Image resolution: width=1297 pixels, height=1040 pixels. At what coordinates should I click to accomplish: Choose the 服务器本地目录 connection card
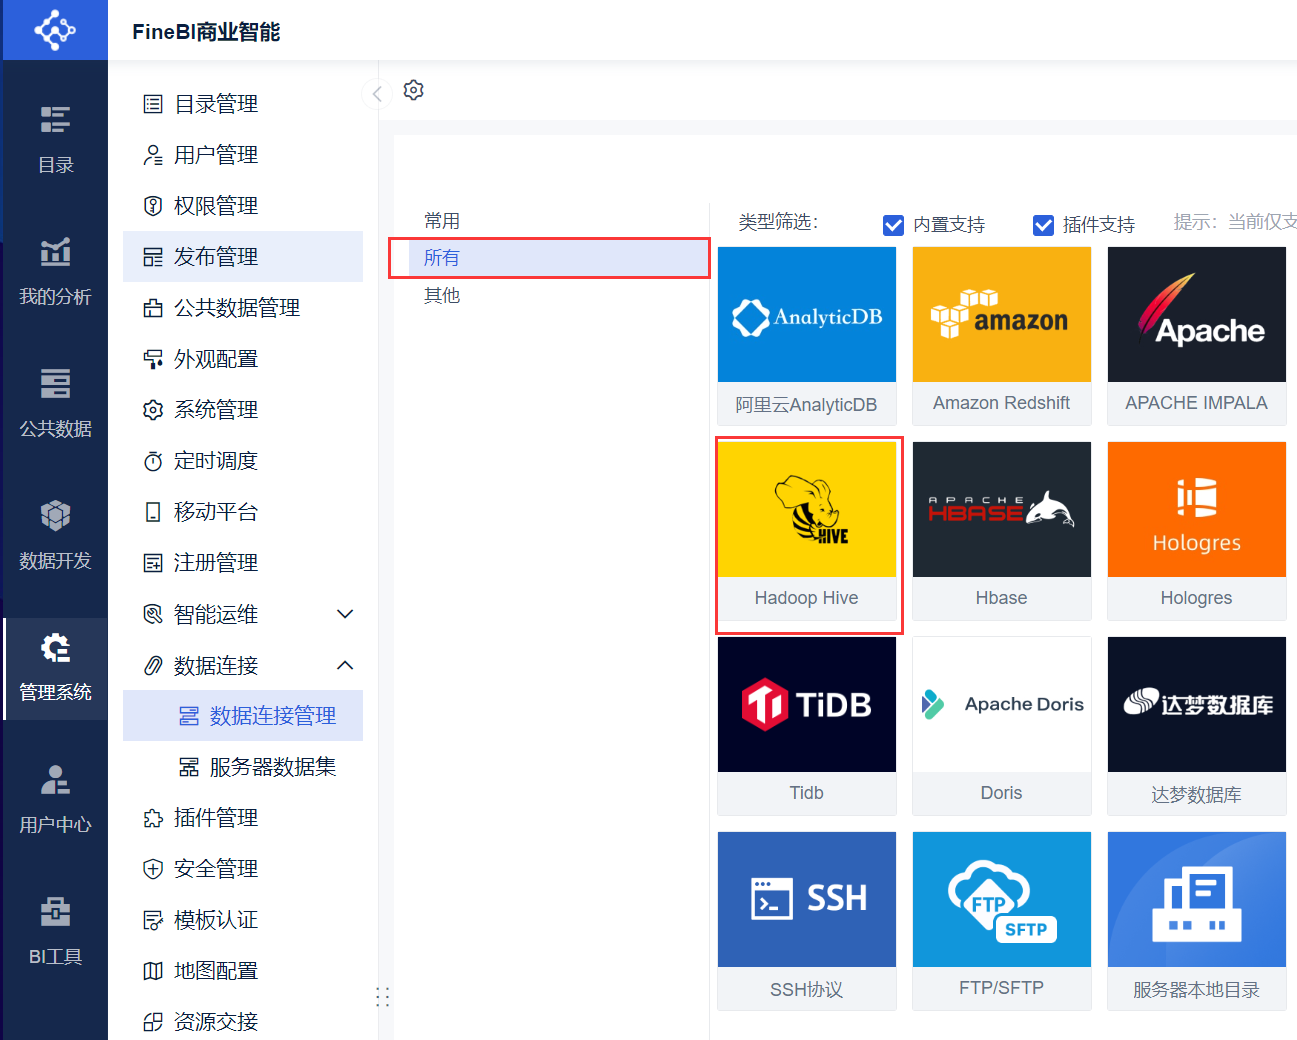pyautogui.click(x=1197, y=921)
